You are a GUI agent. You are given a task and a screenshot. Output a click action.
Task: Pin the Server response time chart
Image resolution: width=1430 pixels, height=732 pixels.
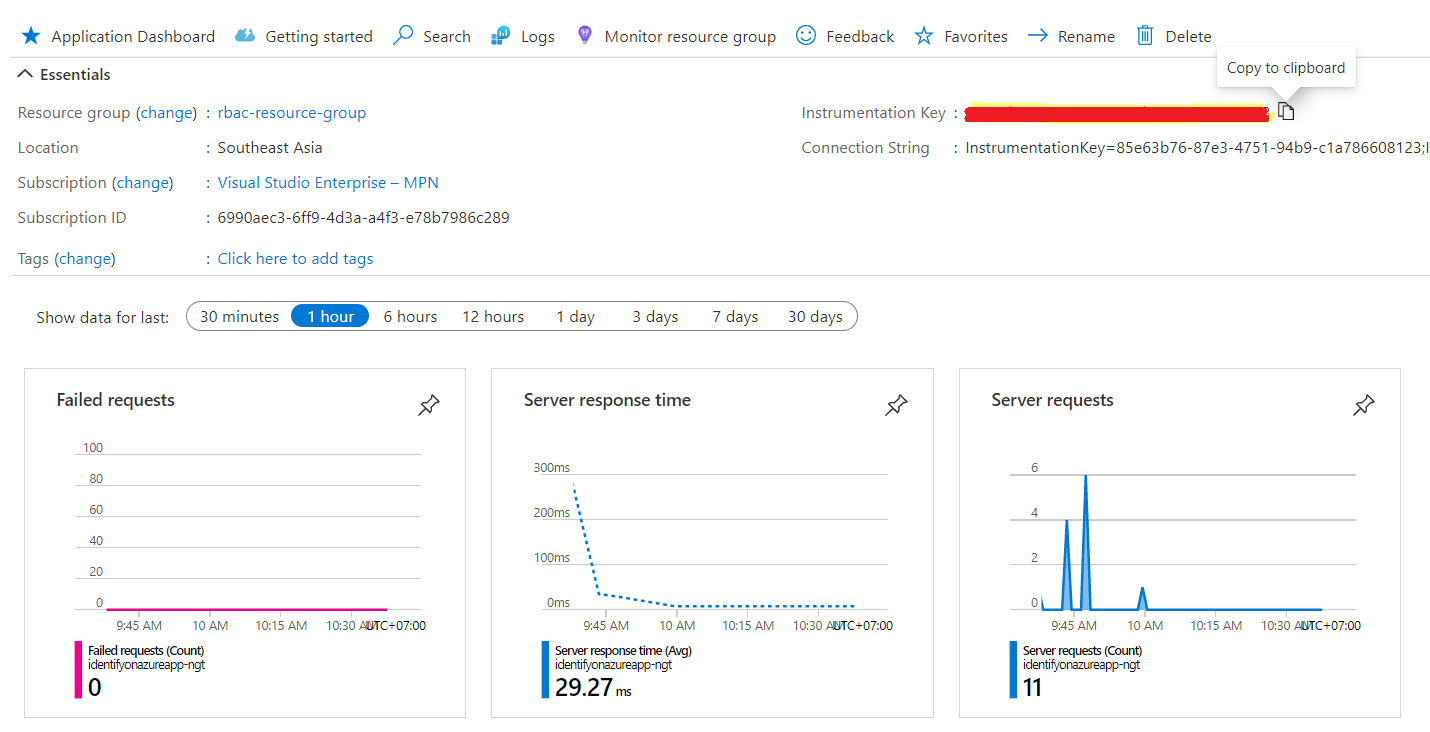click(x=896, y=405)
